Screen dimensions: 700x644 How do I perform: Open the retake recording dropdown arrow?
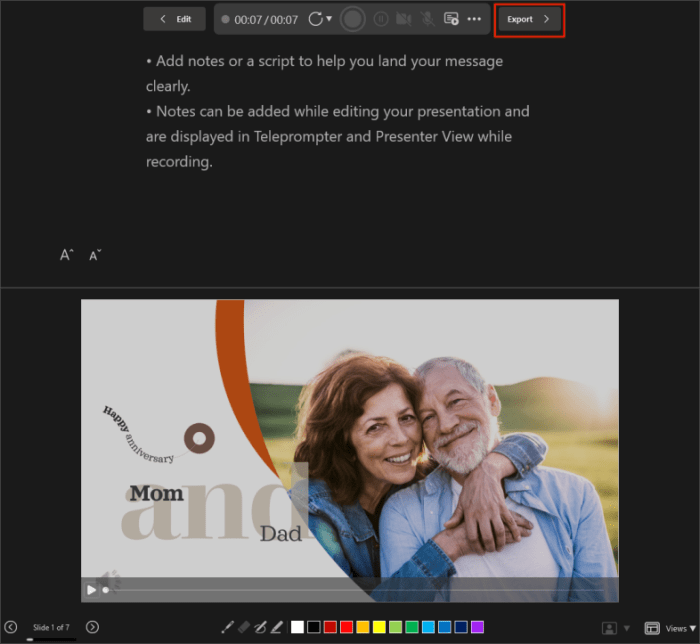[328, 19]
